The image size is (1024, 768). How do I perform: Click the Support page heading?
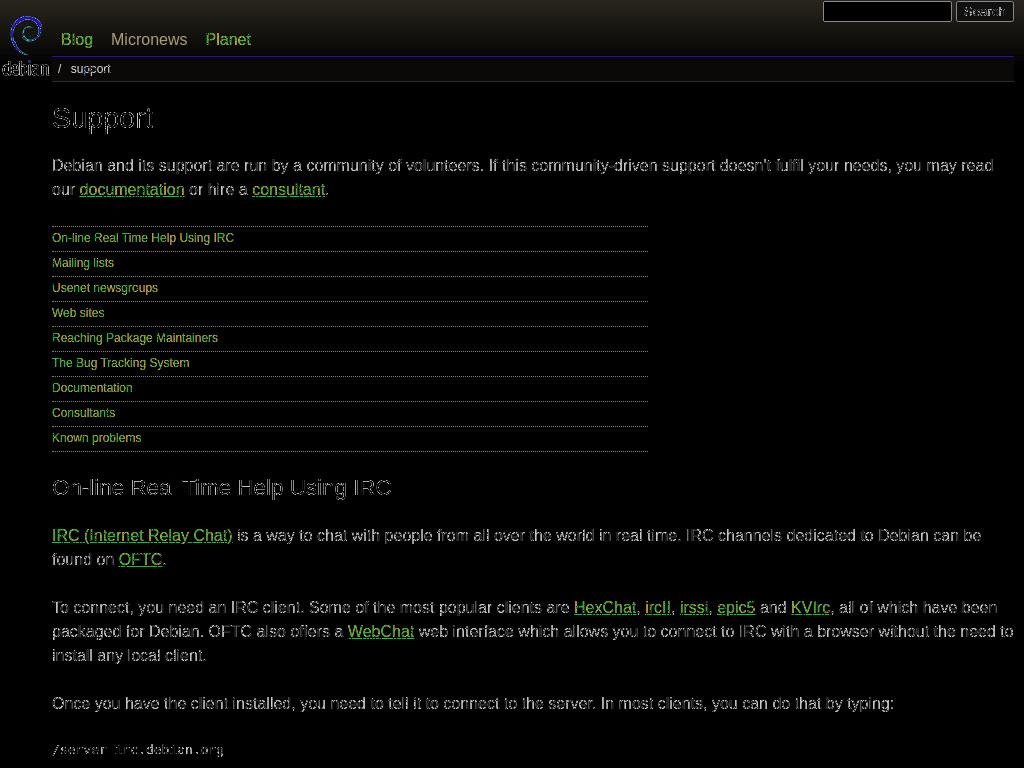tap(103, 119)
